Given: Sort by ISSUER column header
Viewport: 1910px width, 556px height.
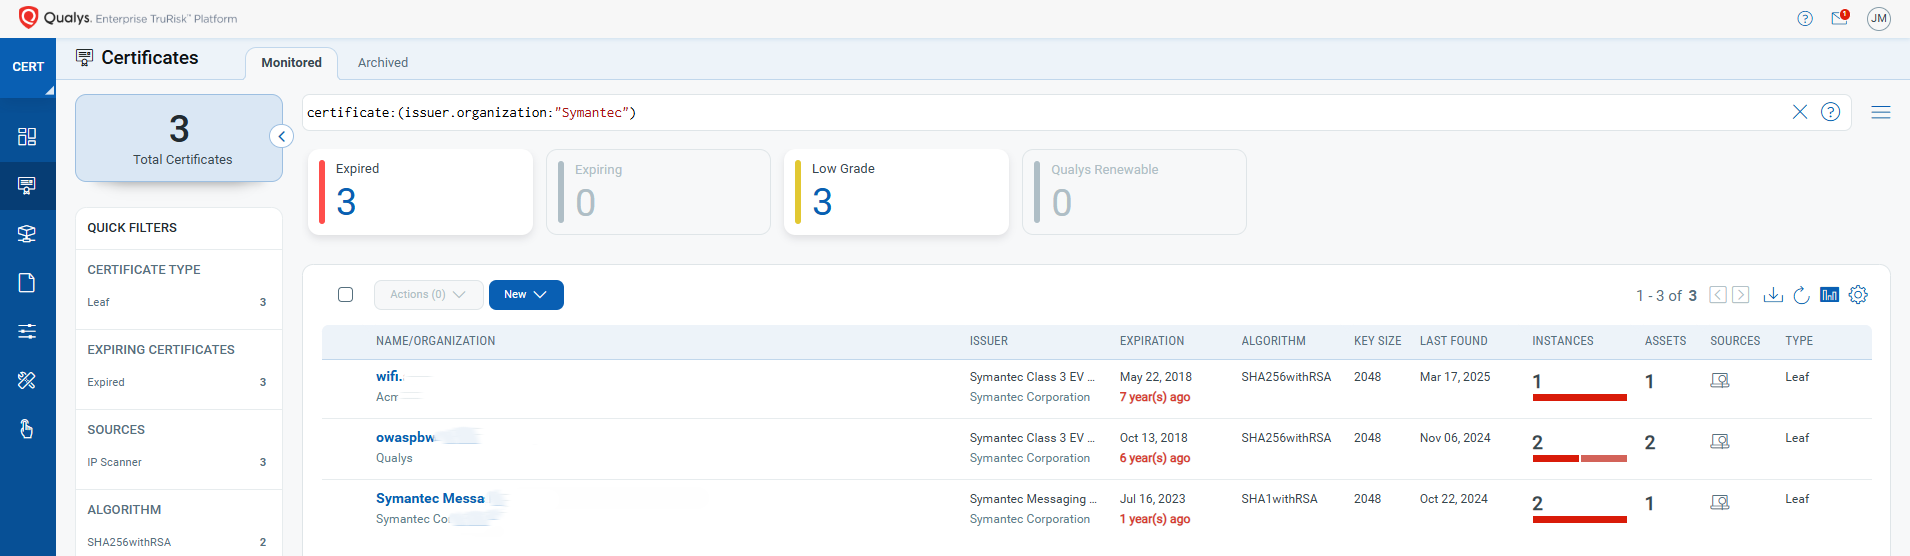Looking at the screenshot, I should point(989,341).
